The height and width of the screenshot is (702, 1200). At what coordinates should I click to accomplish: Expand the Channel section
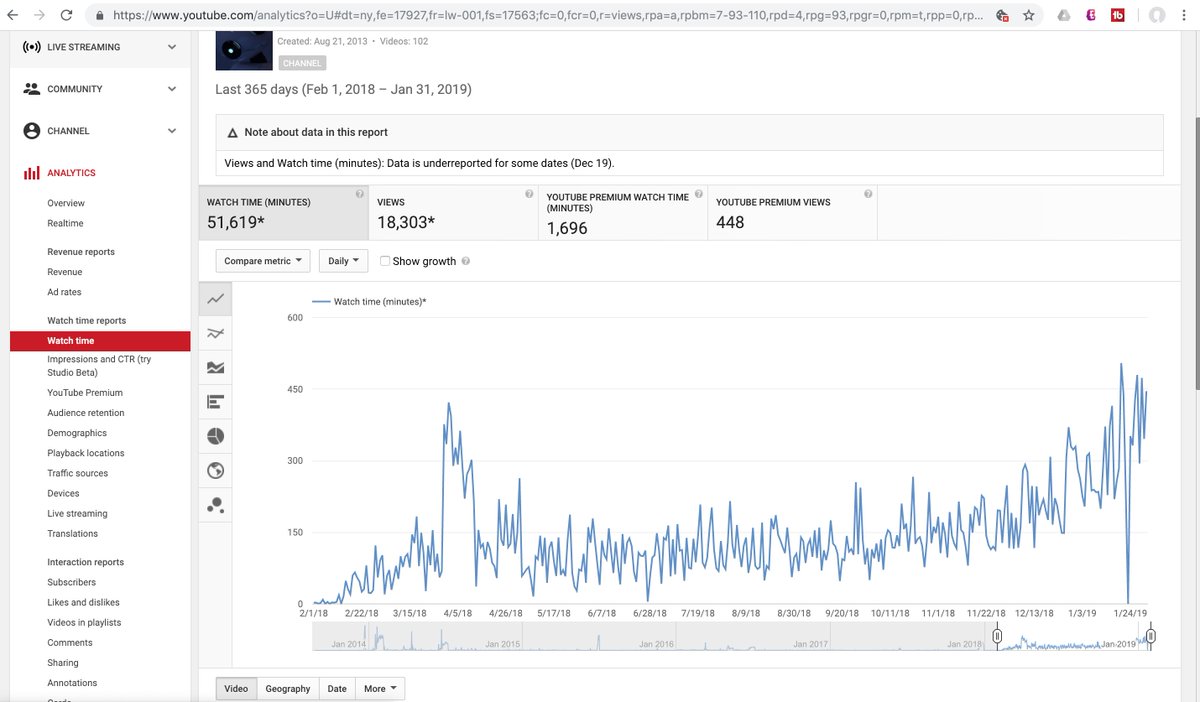click(172, 131)
